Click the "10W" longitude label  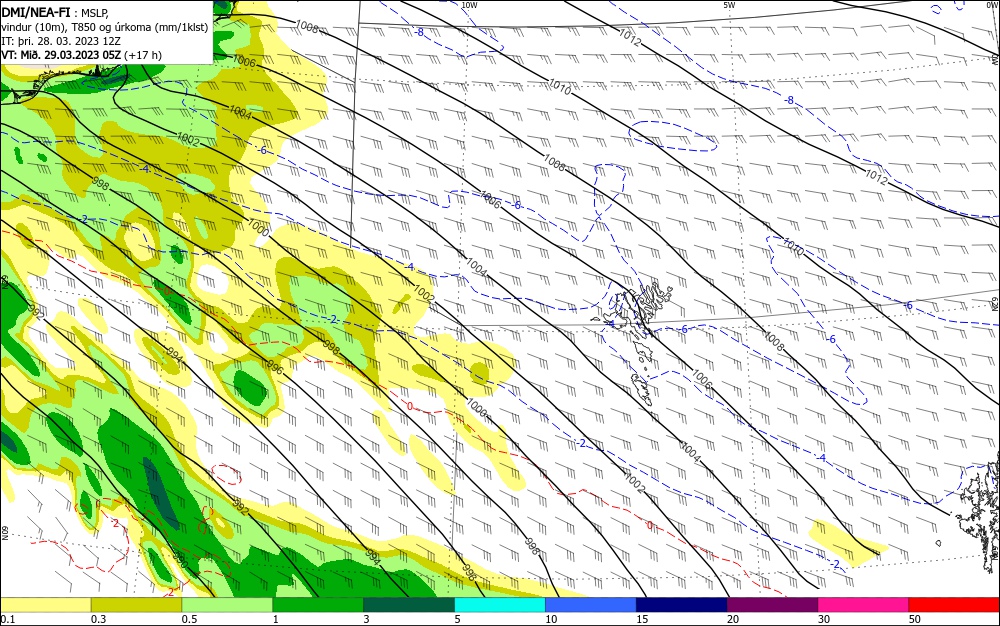click(x=469, y=5)
